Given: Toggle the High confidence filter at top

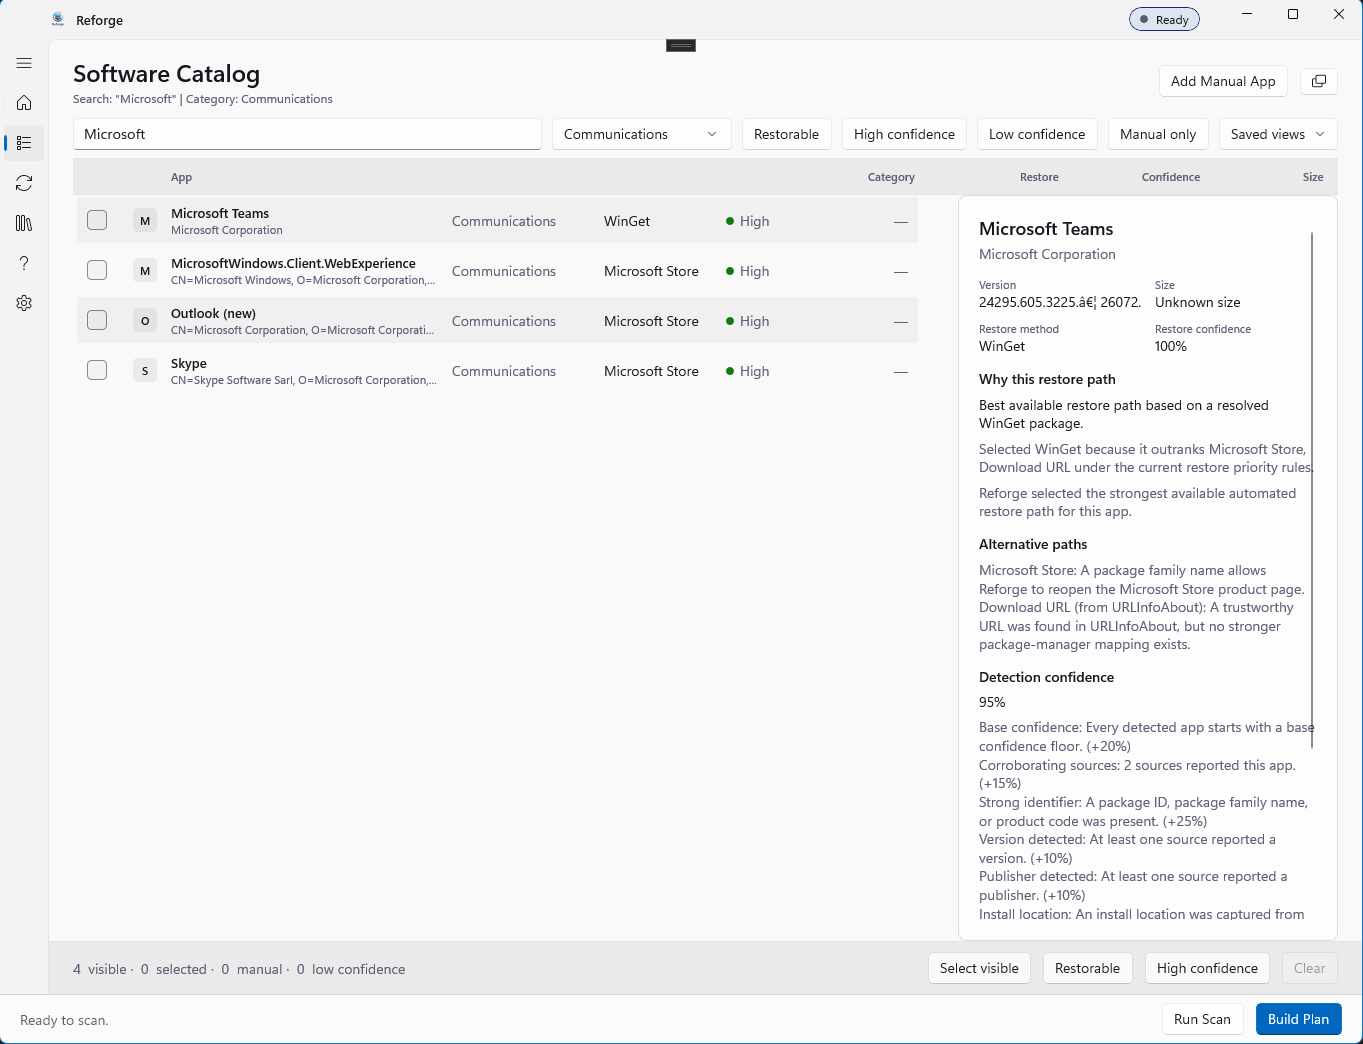Looking at the screenshot, I should 904,134.
